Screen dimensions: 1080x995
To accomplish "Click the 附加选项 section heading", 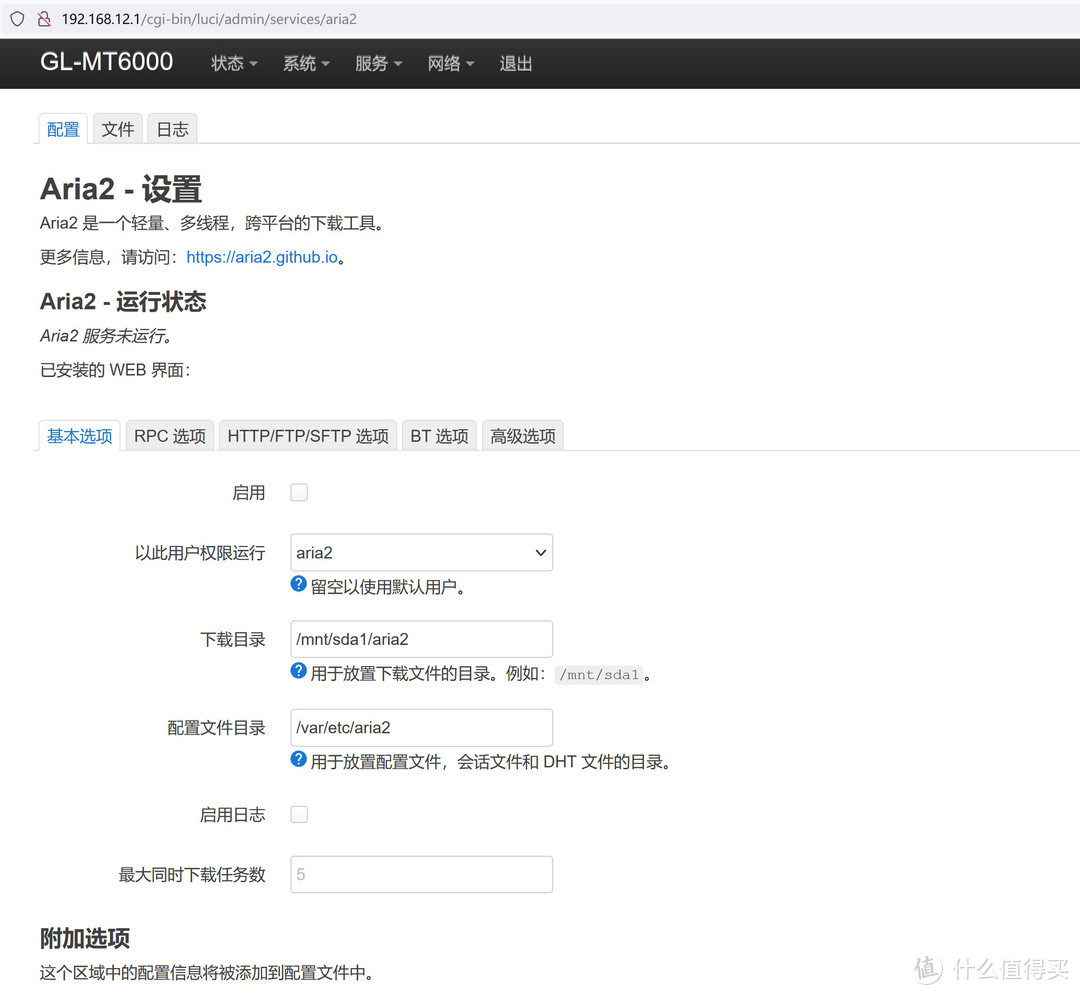I will 85,938.
